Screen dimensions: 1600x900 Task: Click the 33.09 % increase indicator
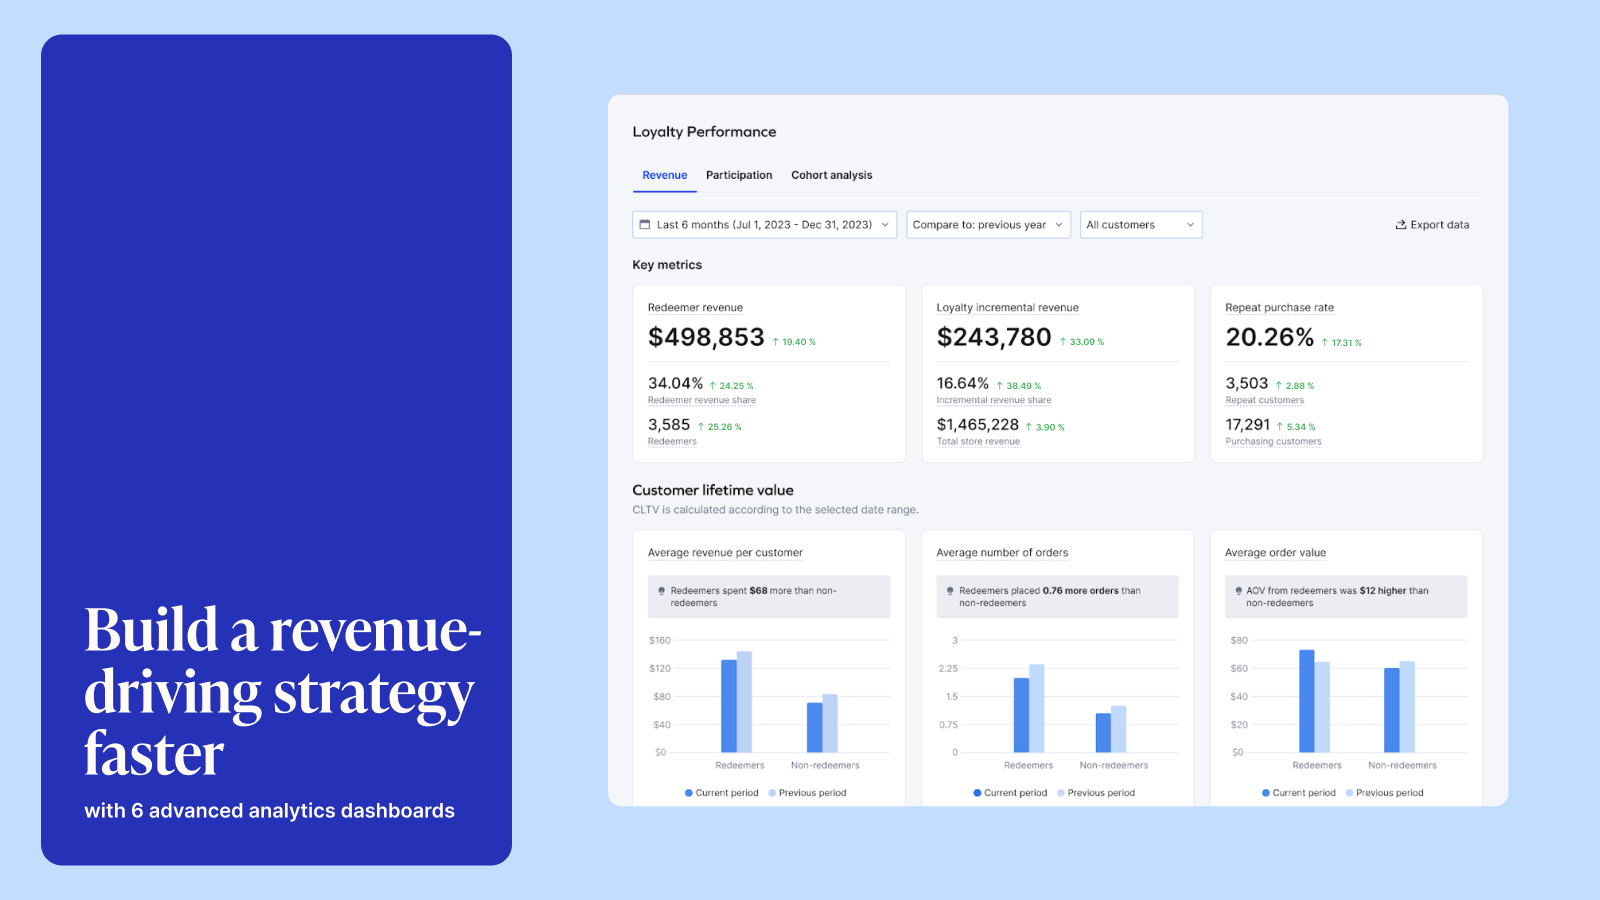[1082, 342]
